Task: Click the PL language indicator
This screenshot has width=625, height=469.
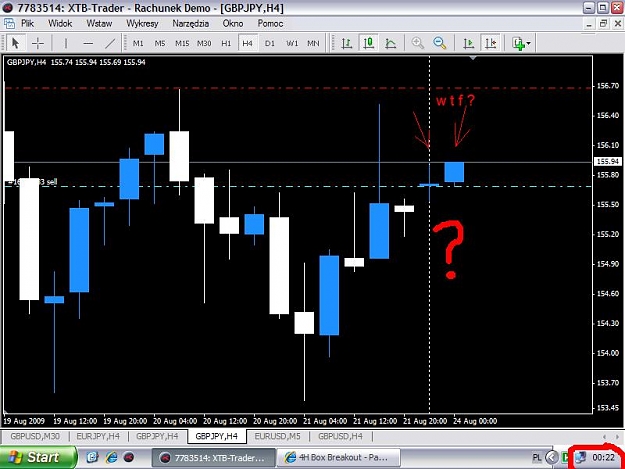Action: click(537, 458)
